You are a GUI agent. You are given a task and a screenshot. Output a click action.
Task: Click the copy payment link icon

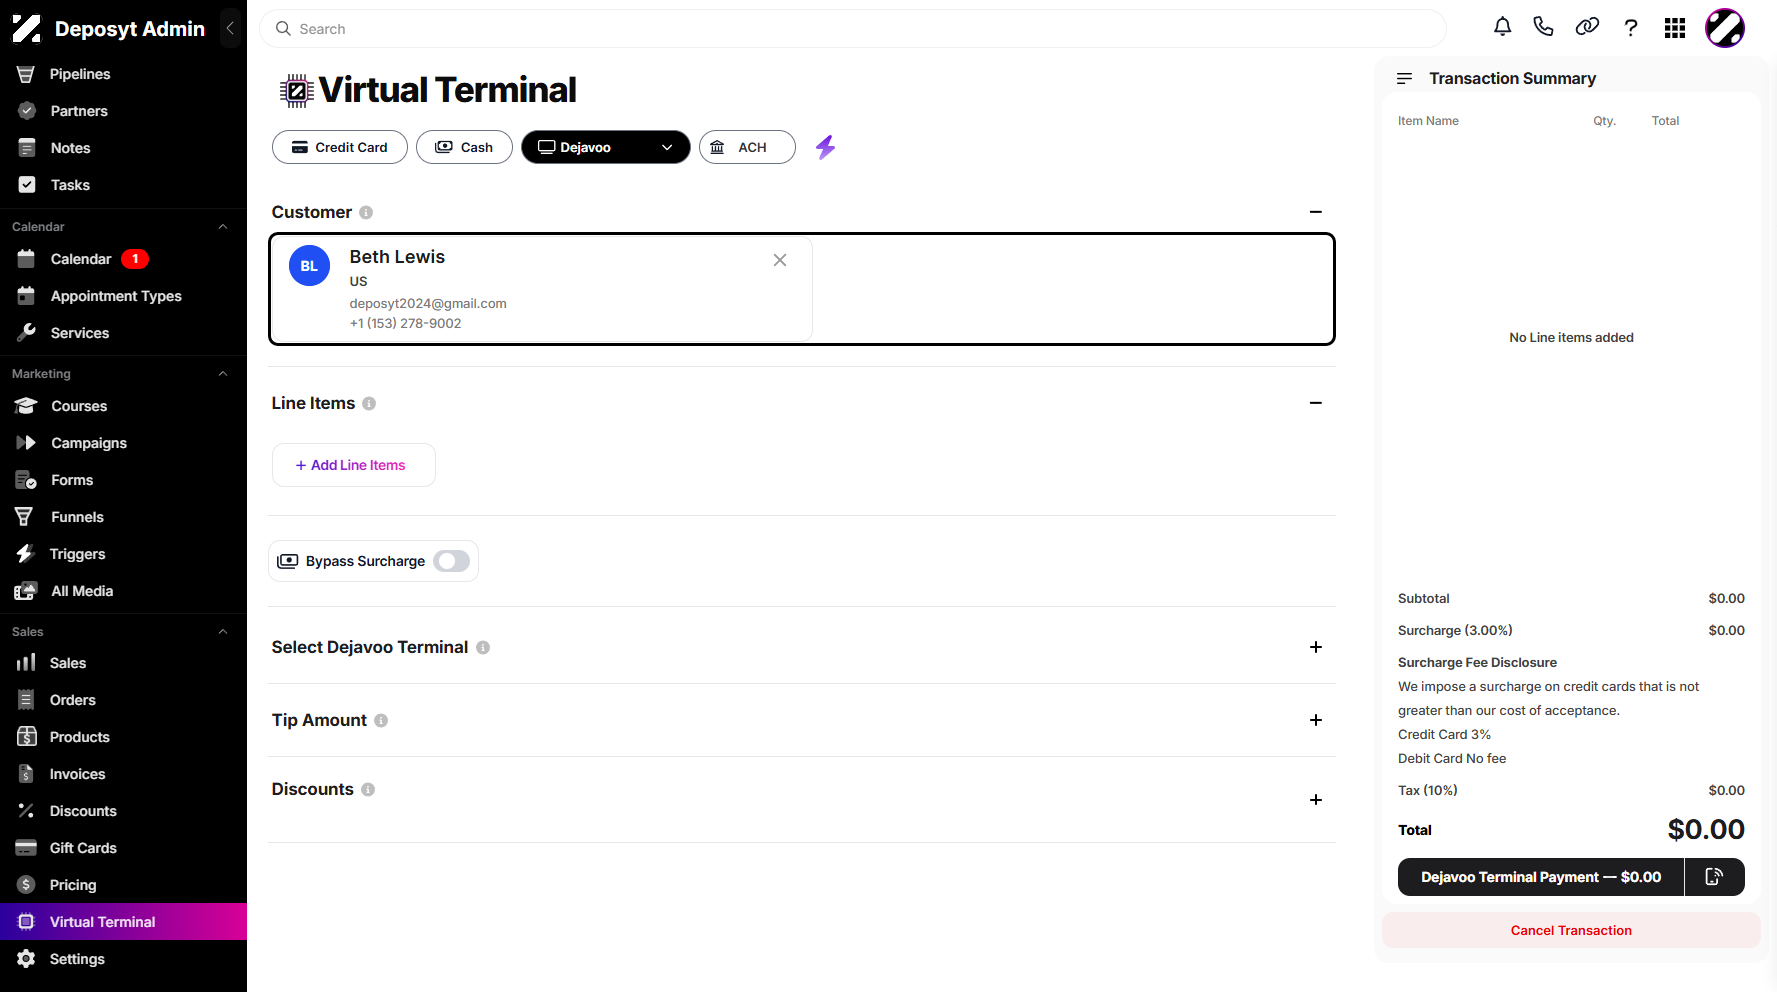click(x=1714, y=877)
